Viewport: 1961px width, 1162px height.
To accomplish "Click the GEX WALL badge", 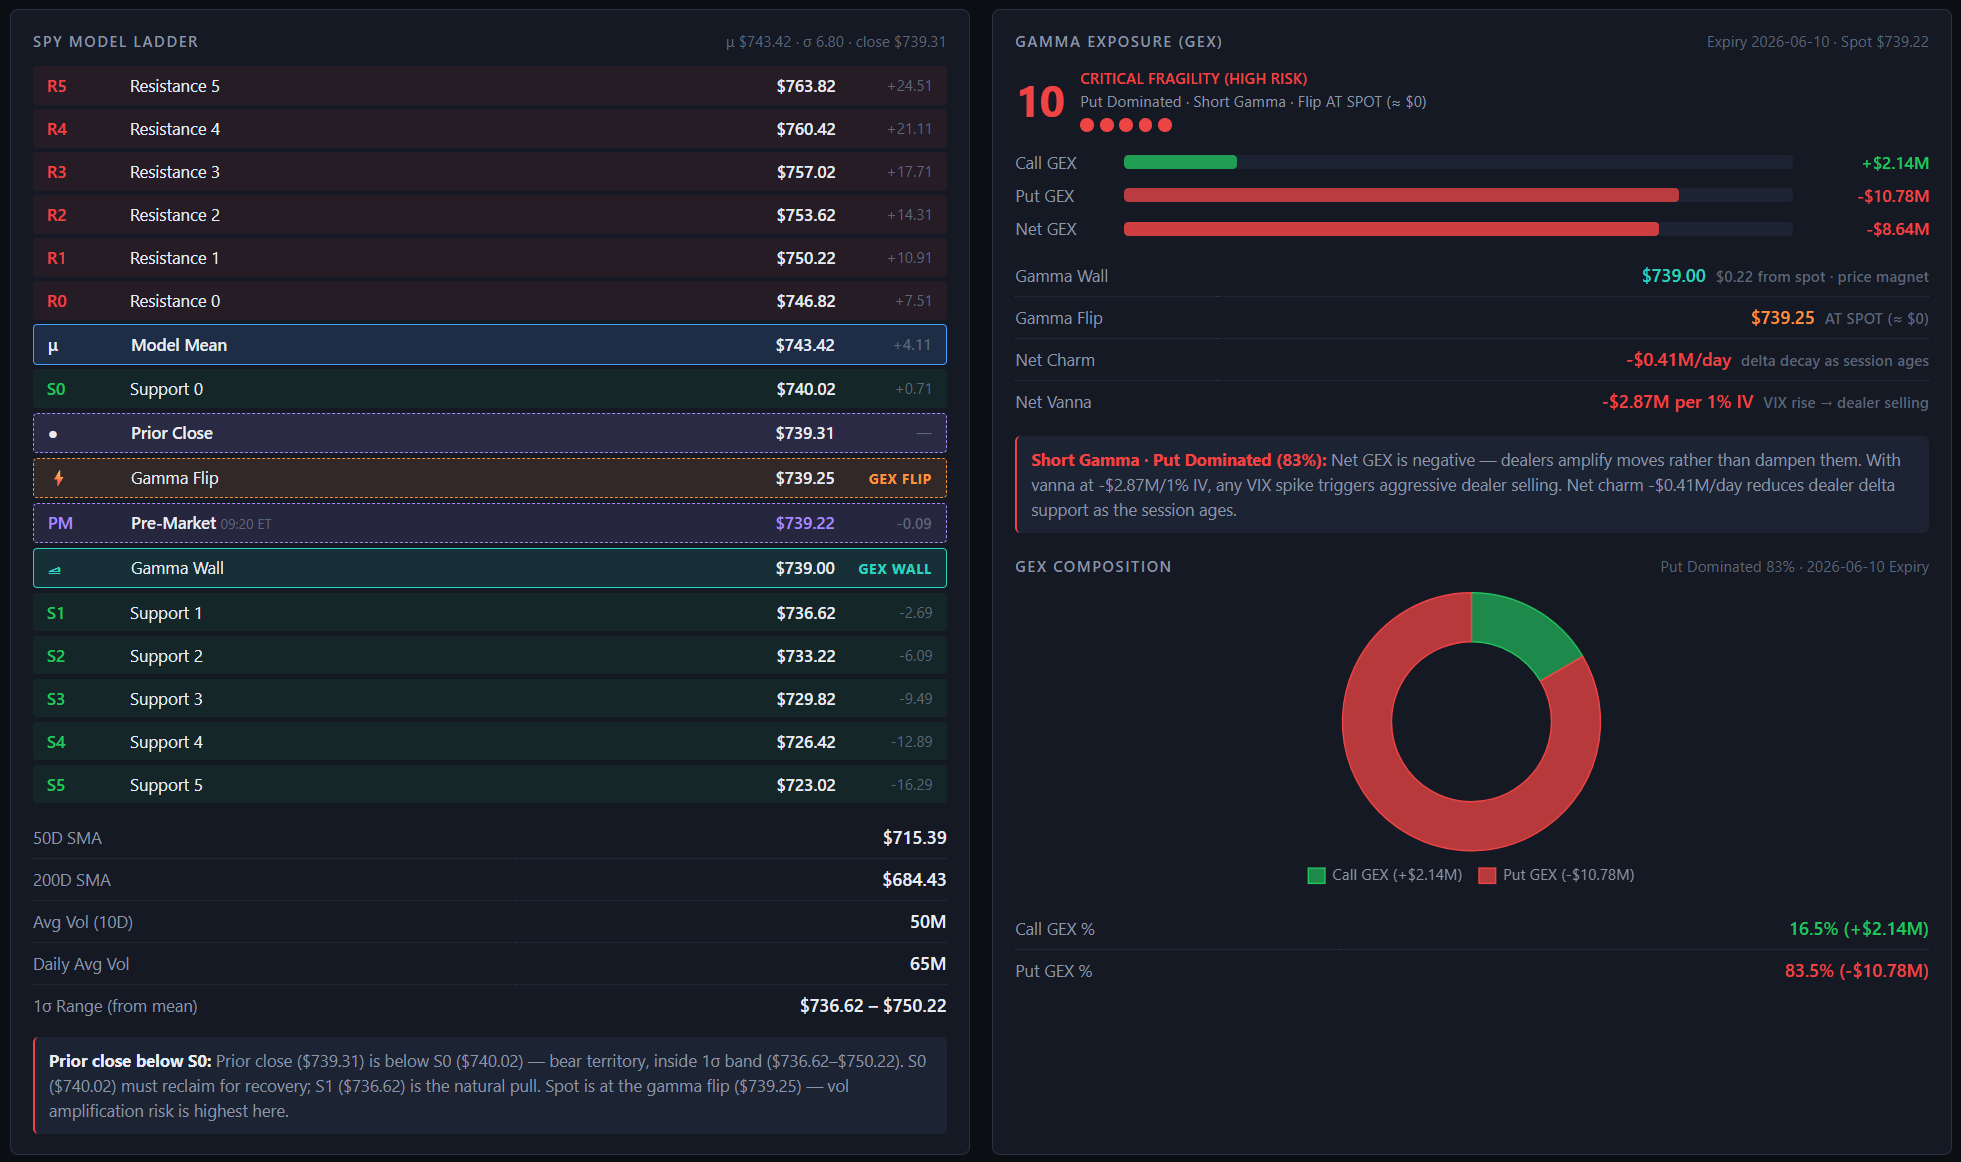I will pyautogui.click(x=895, y=569).
